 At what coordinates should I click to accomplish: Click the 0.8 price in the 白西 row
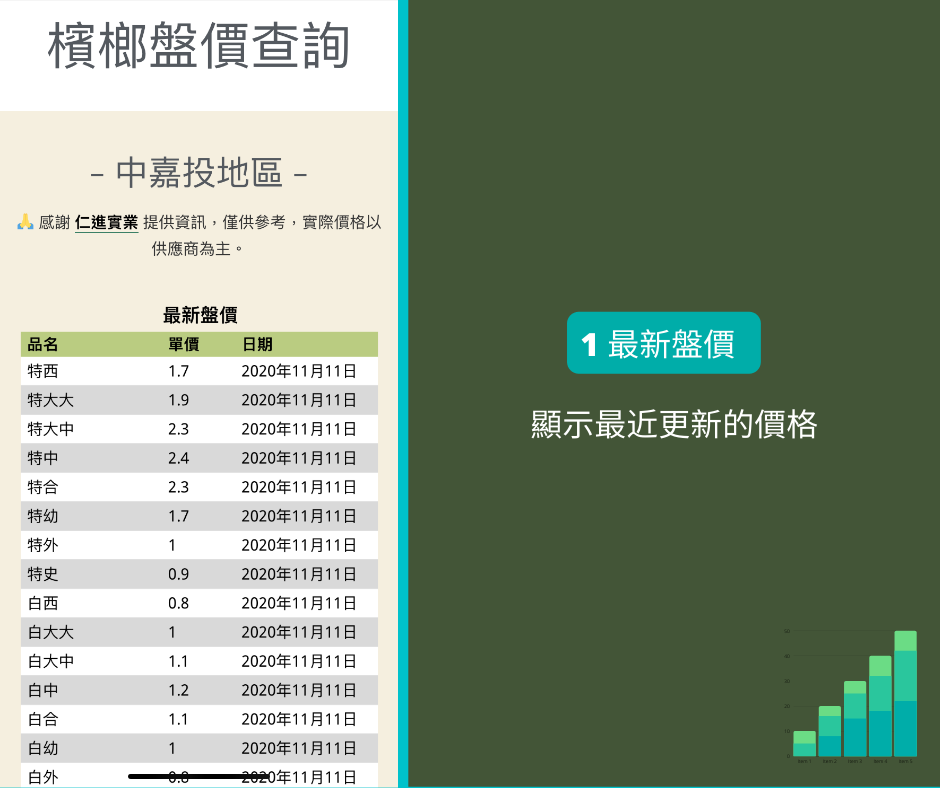tap(178, 603)
